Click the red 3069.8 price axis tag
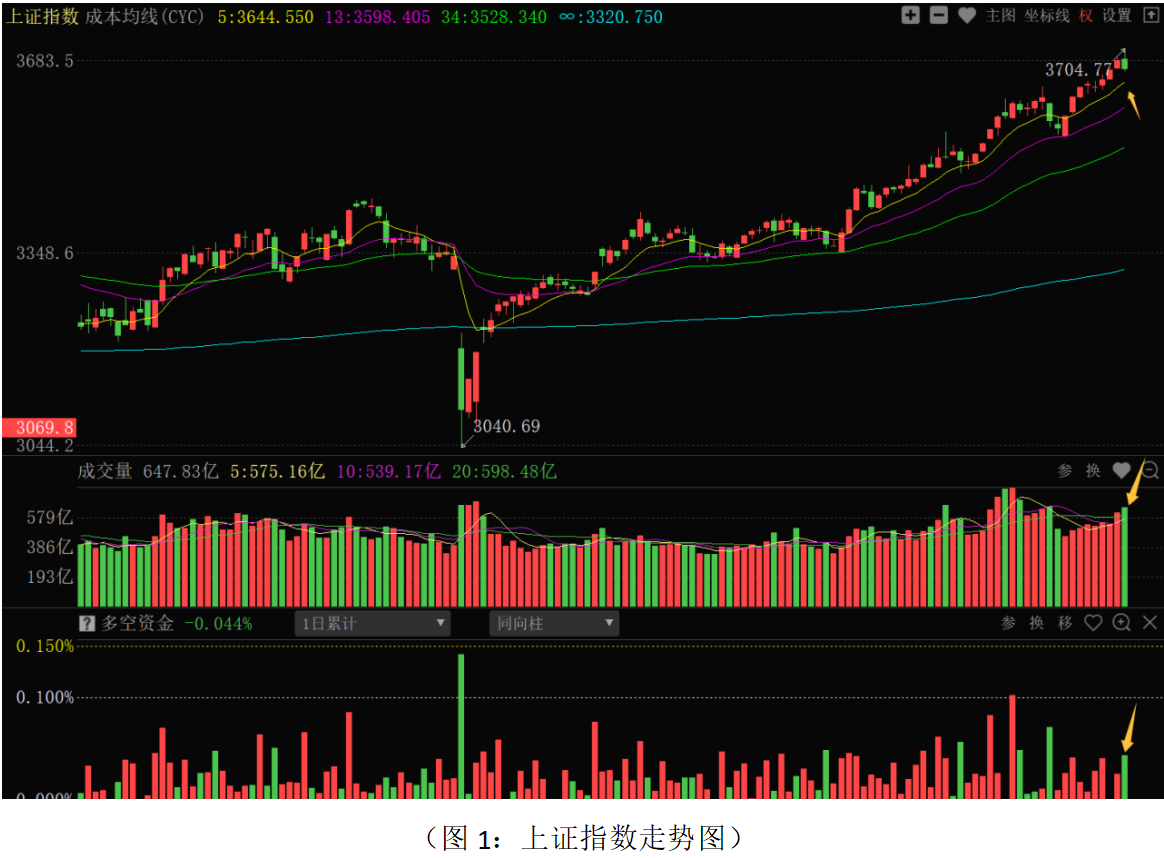The height and width of the screenshot is (858, 1164). click(39, 428)
